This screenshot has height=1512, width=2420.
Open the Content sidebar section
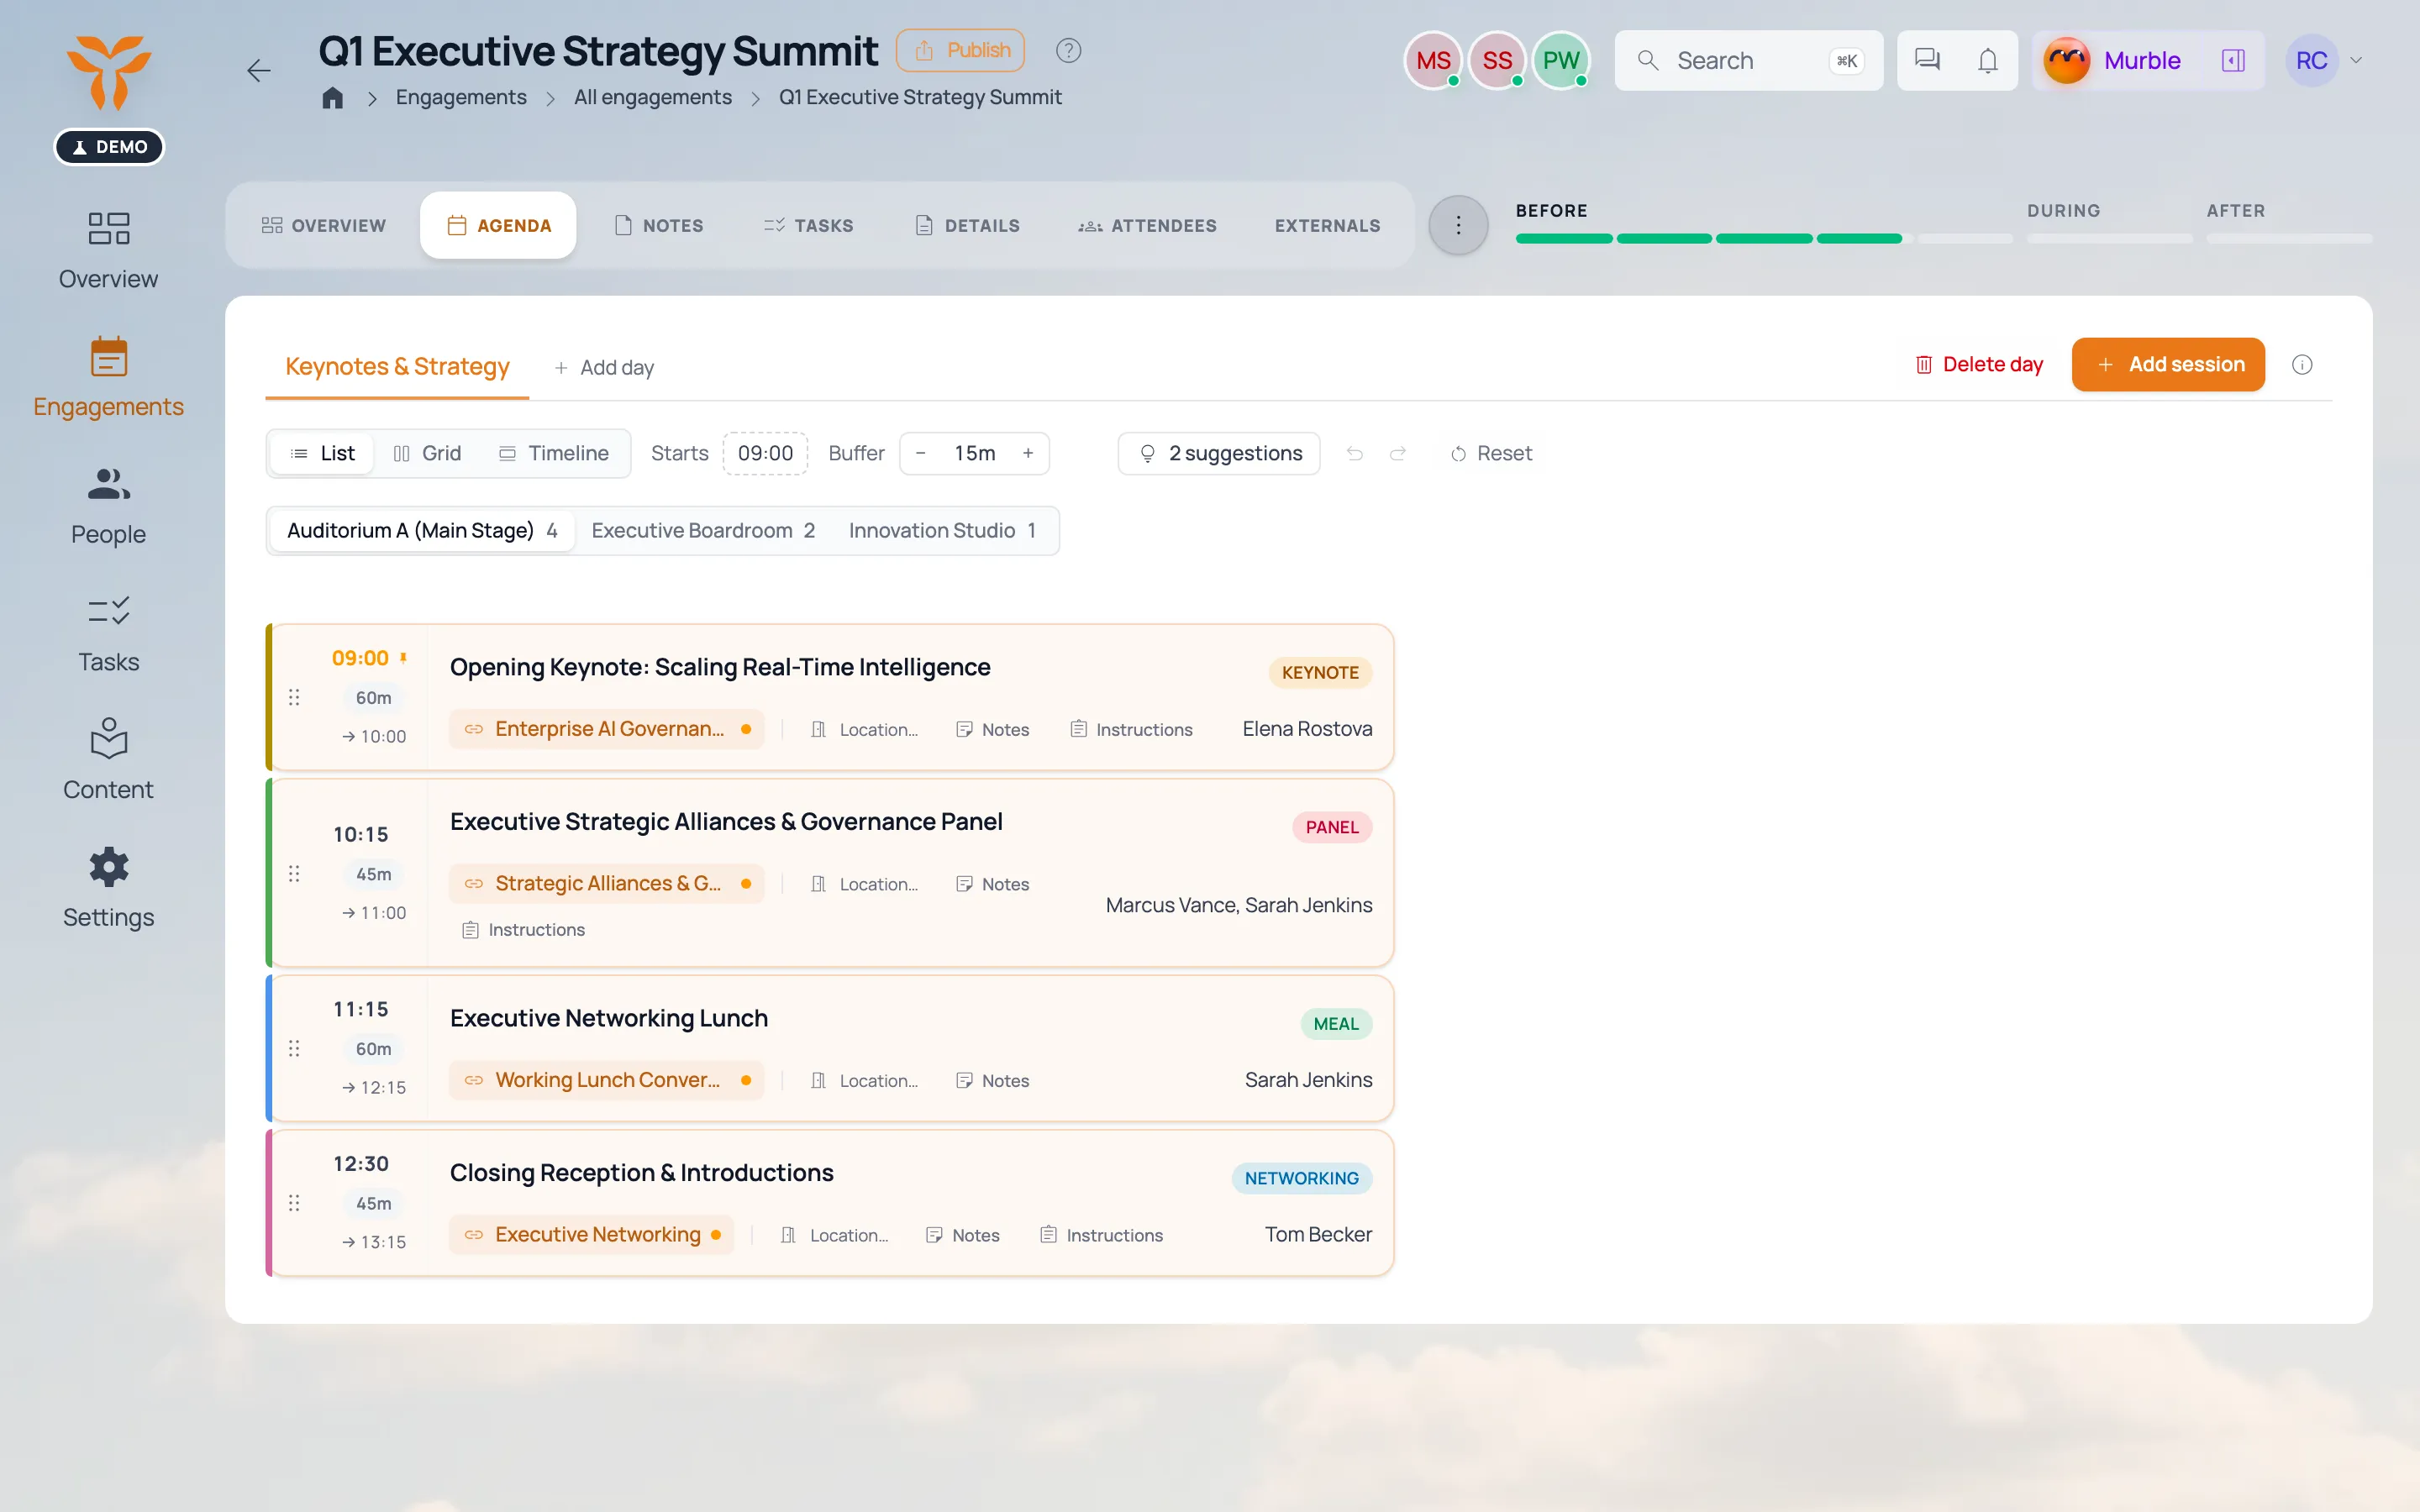point(108,761)
